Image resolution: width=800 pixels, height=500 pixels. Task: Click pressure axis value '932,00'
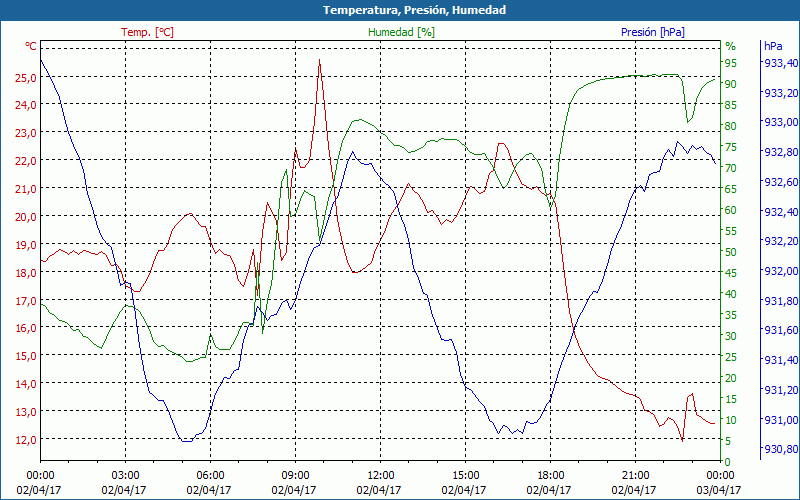pos(781,271)
